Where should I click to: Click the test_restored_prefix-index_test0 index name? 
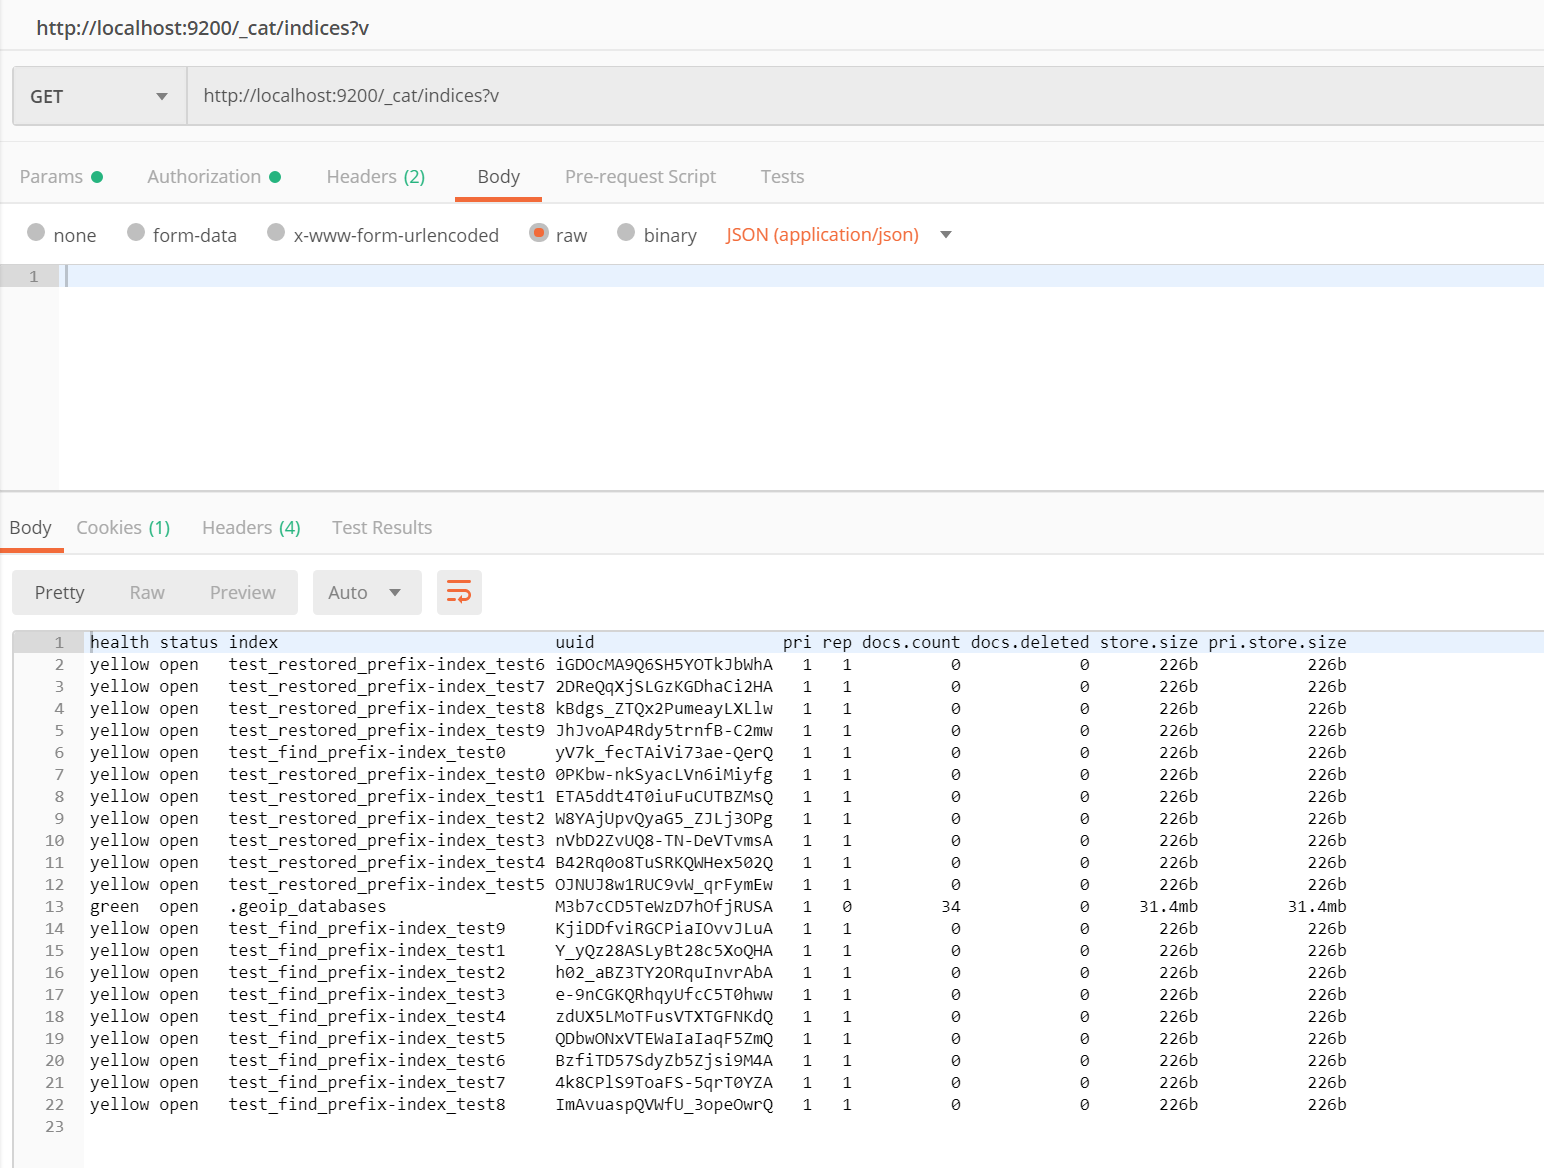pyautogui.click(x=387, y=774)
